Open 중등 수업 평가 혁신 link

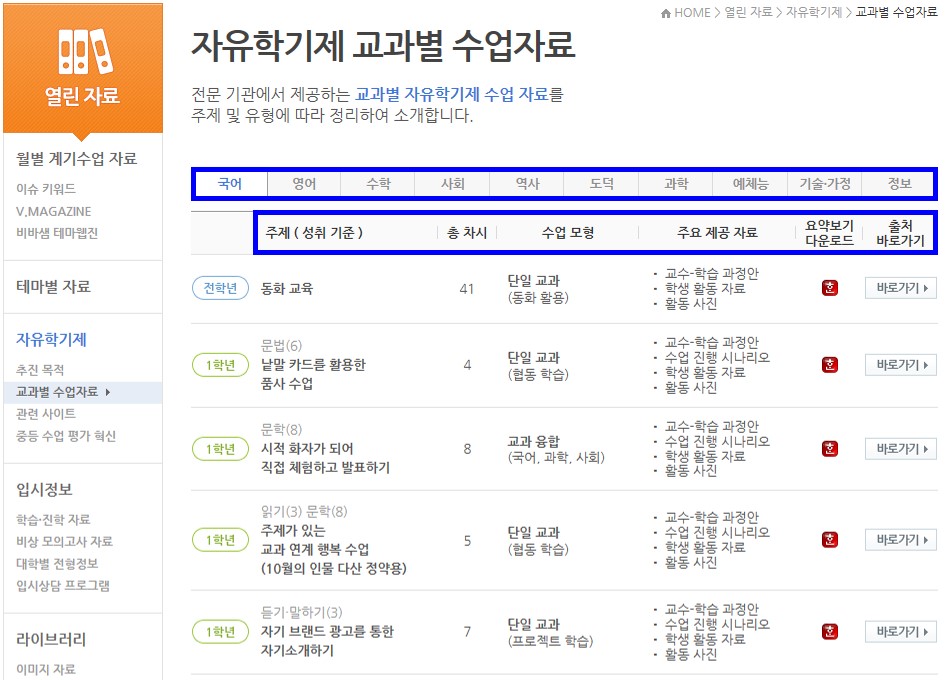[x=66, y=436]
